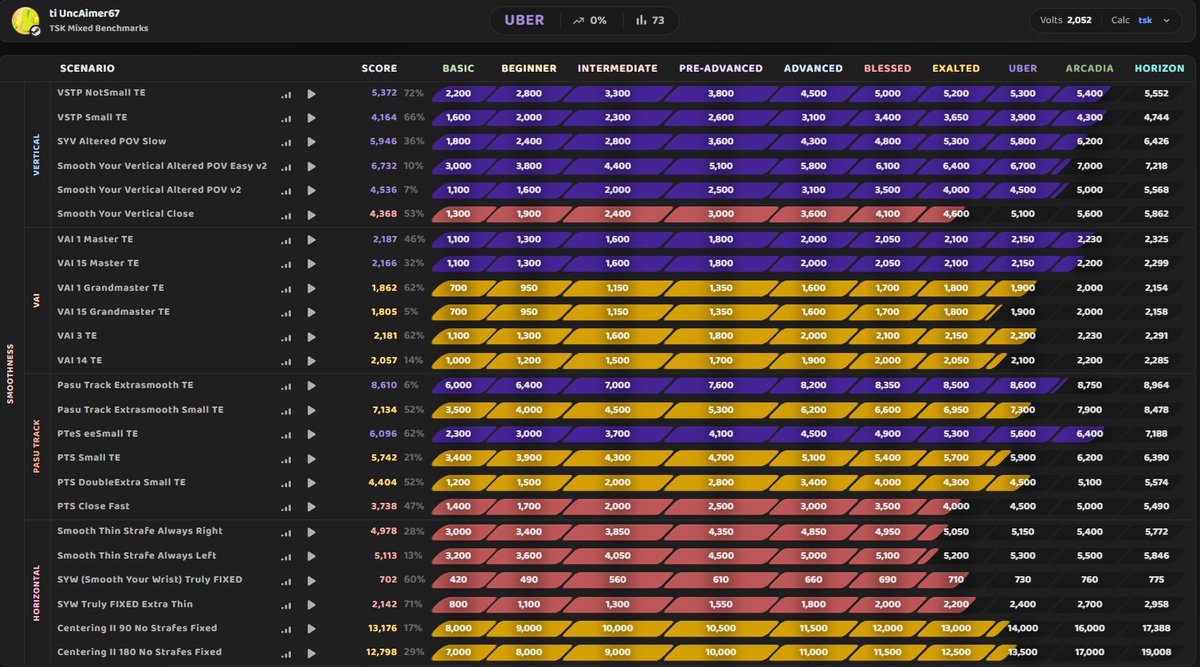Screen dimensions: 1200x667
Task: Play the VSTP Small TE scenario
Action: pos(311,118)
